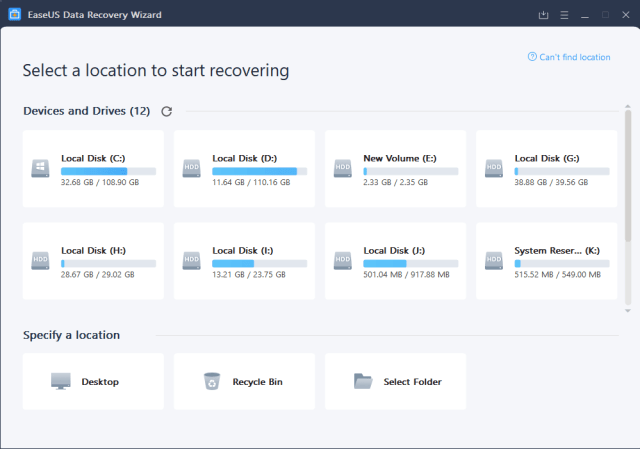Open the import scan session icon
The image size is (640, 449).
543,15
